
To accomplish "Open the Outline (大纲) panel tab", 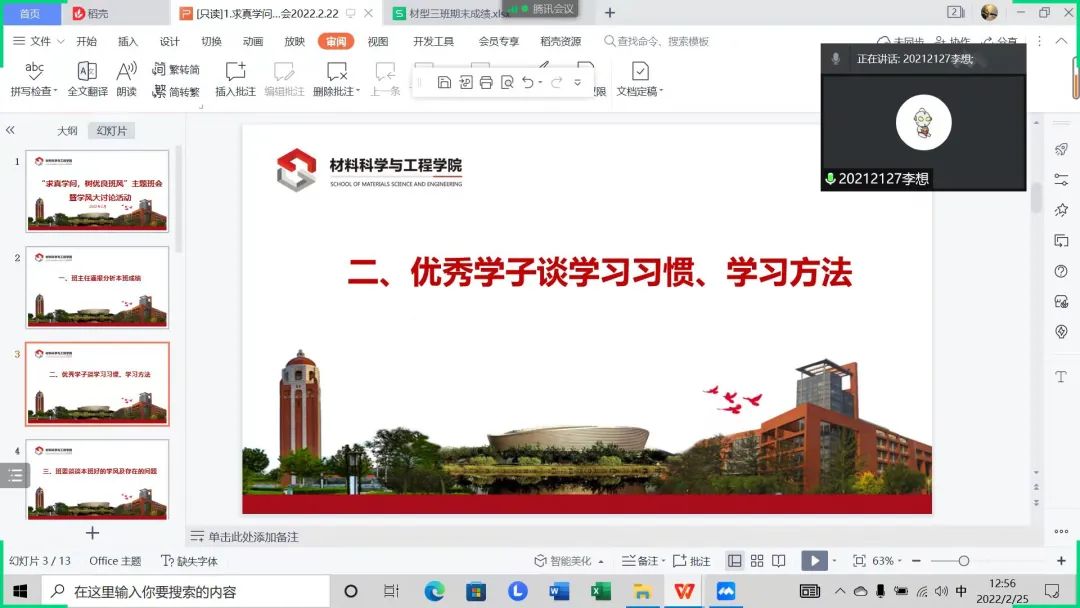I will 67,131.
